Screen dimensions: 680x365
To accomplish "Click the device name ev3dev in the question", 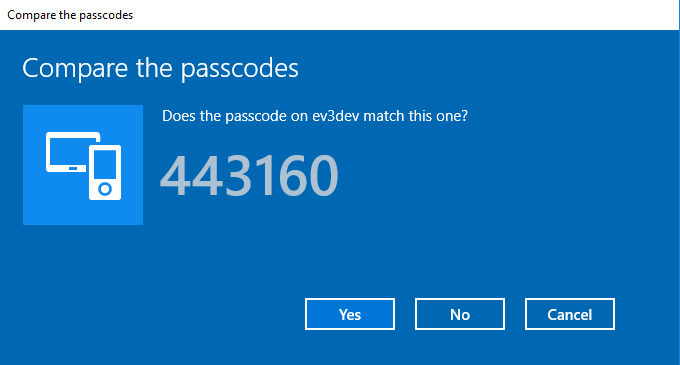I will coord(336,116).
